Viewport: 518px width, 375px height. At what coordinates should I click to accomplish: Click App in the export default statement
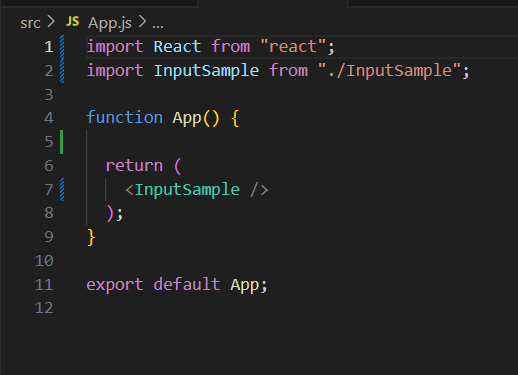(x=244, y=285)
